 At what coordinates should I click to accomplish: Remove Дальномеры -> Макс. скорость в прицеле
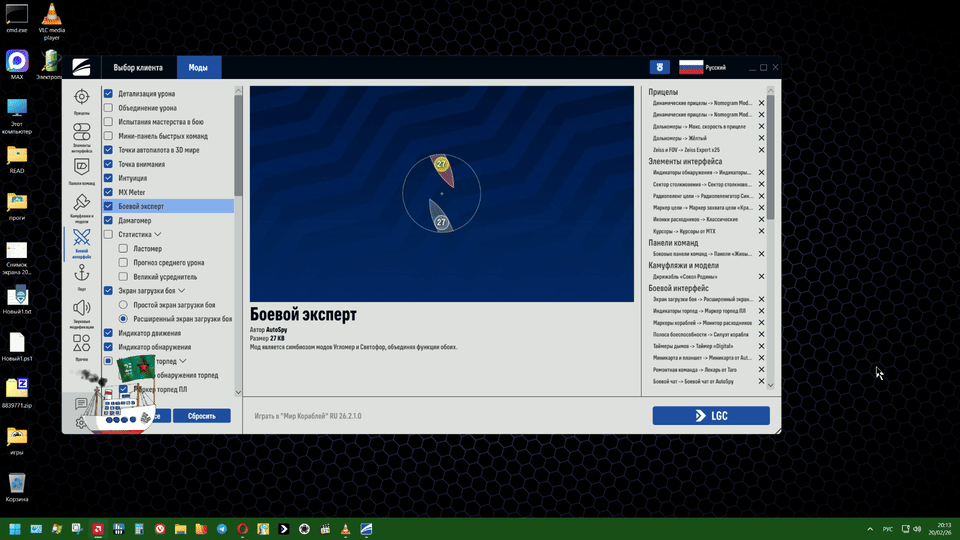pyautogui.click(x=762, y=127)
